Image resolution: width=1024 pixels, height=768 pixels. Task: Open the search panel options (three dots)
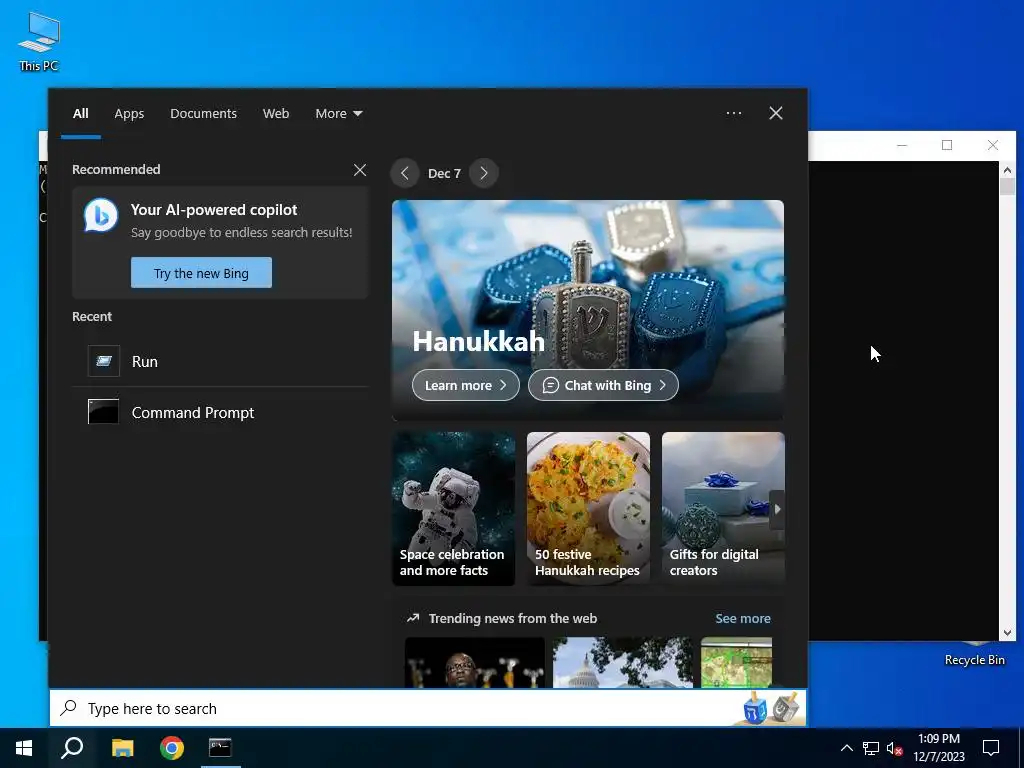pos(733,113)
